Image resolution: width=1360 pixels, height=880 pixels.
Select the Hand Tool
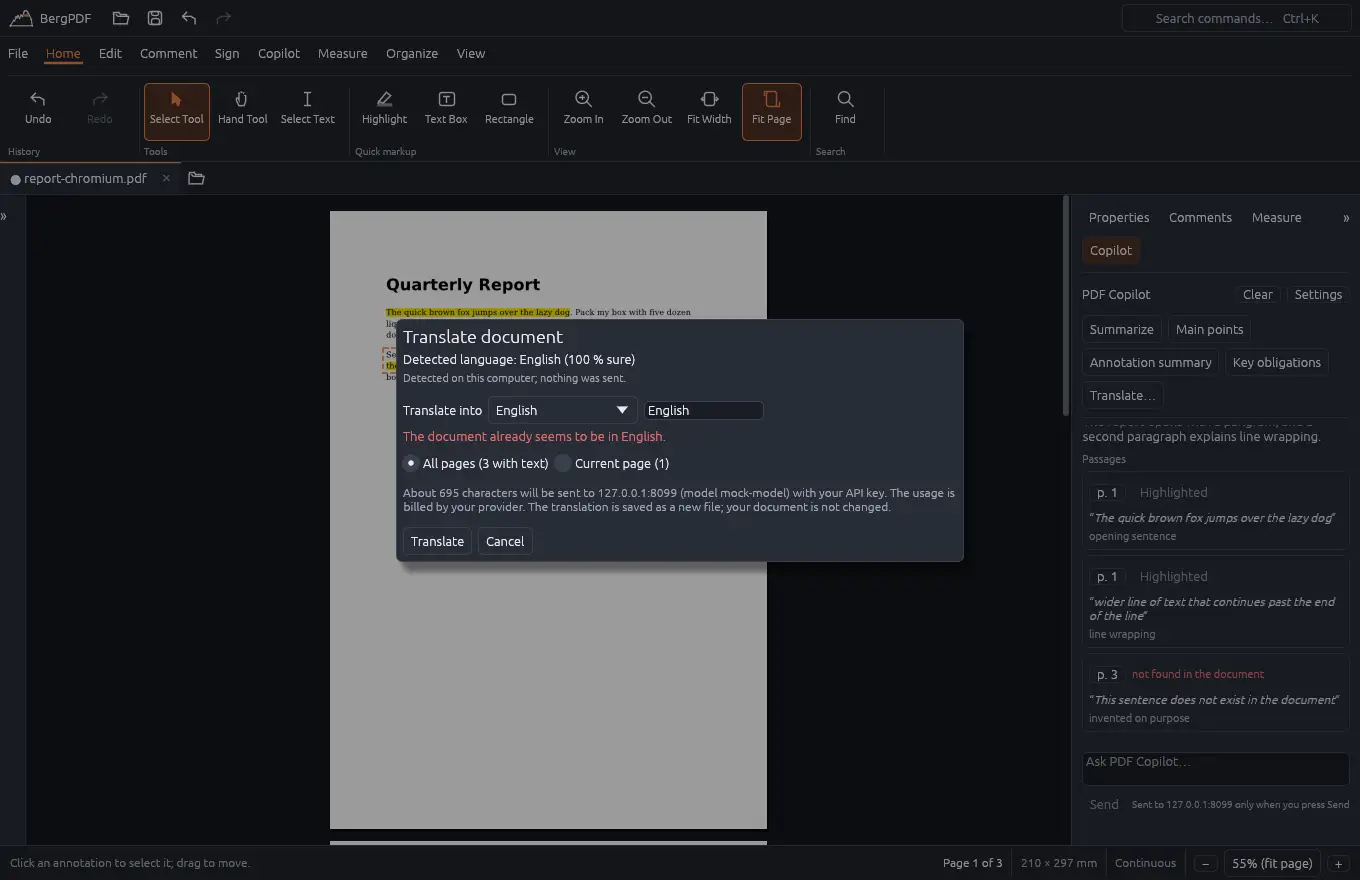coord(243,111)
